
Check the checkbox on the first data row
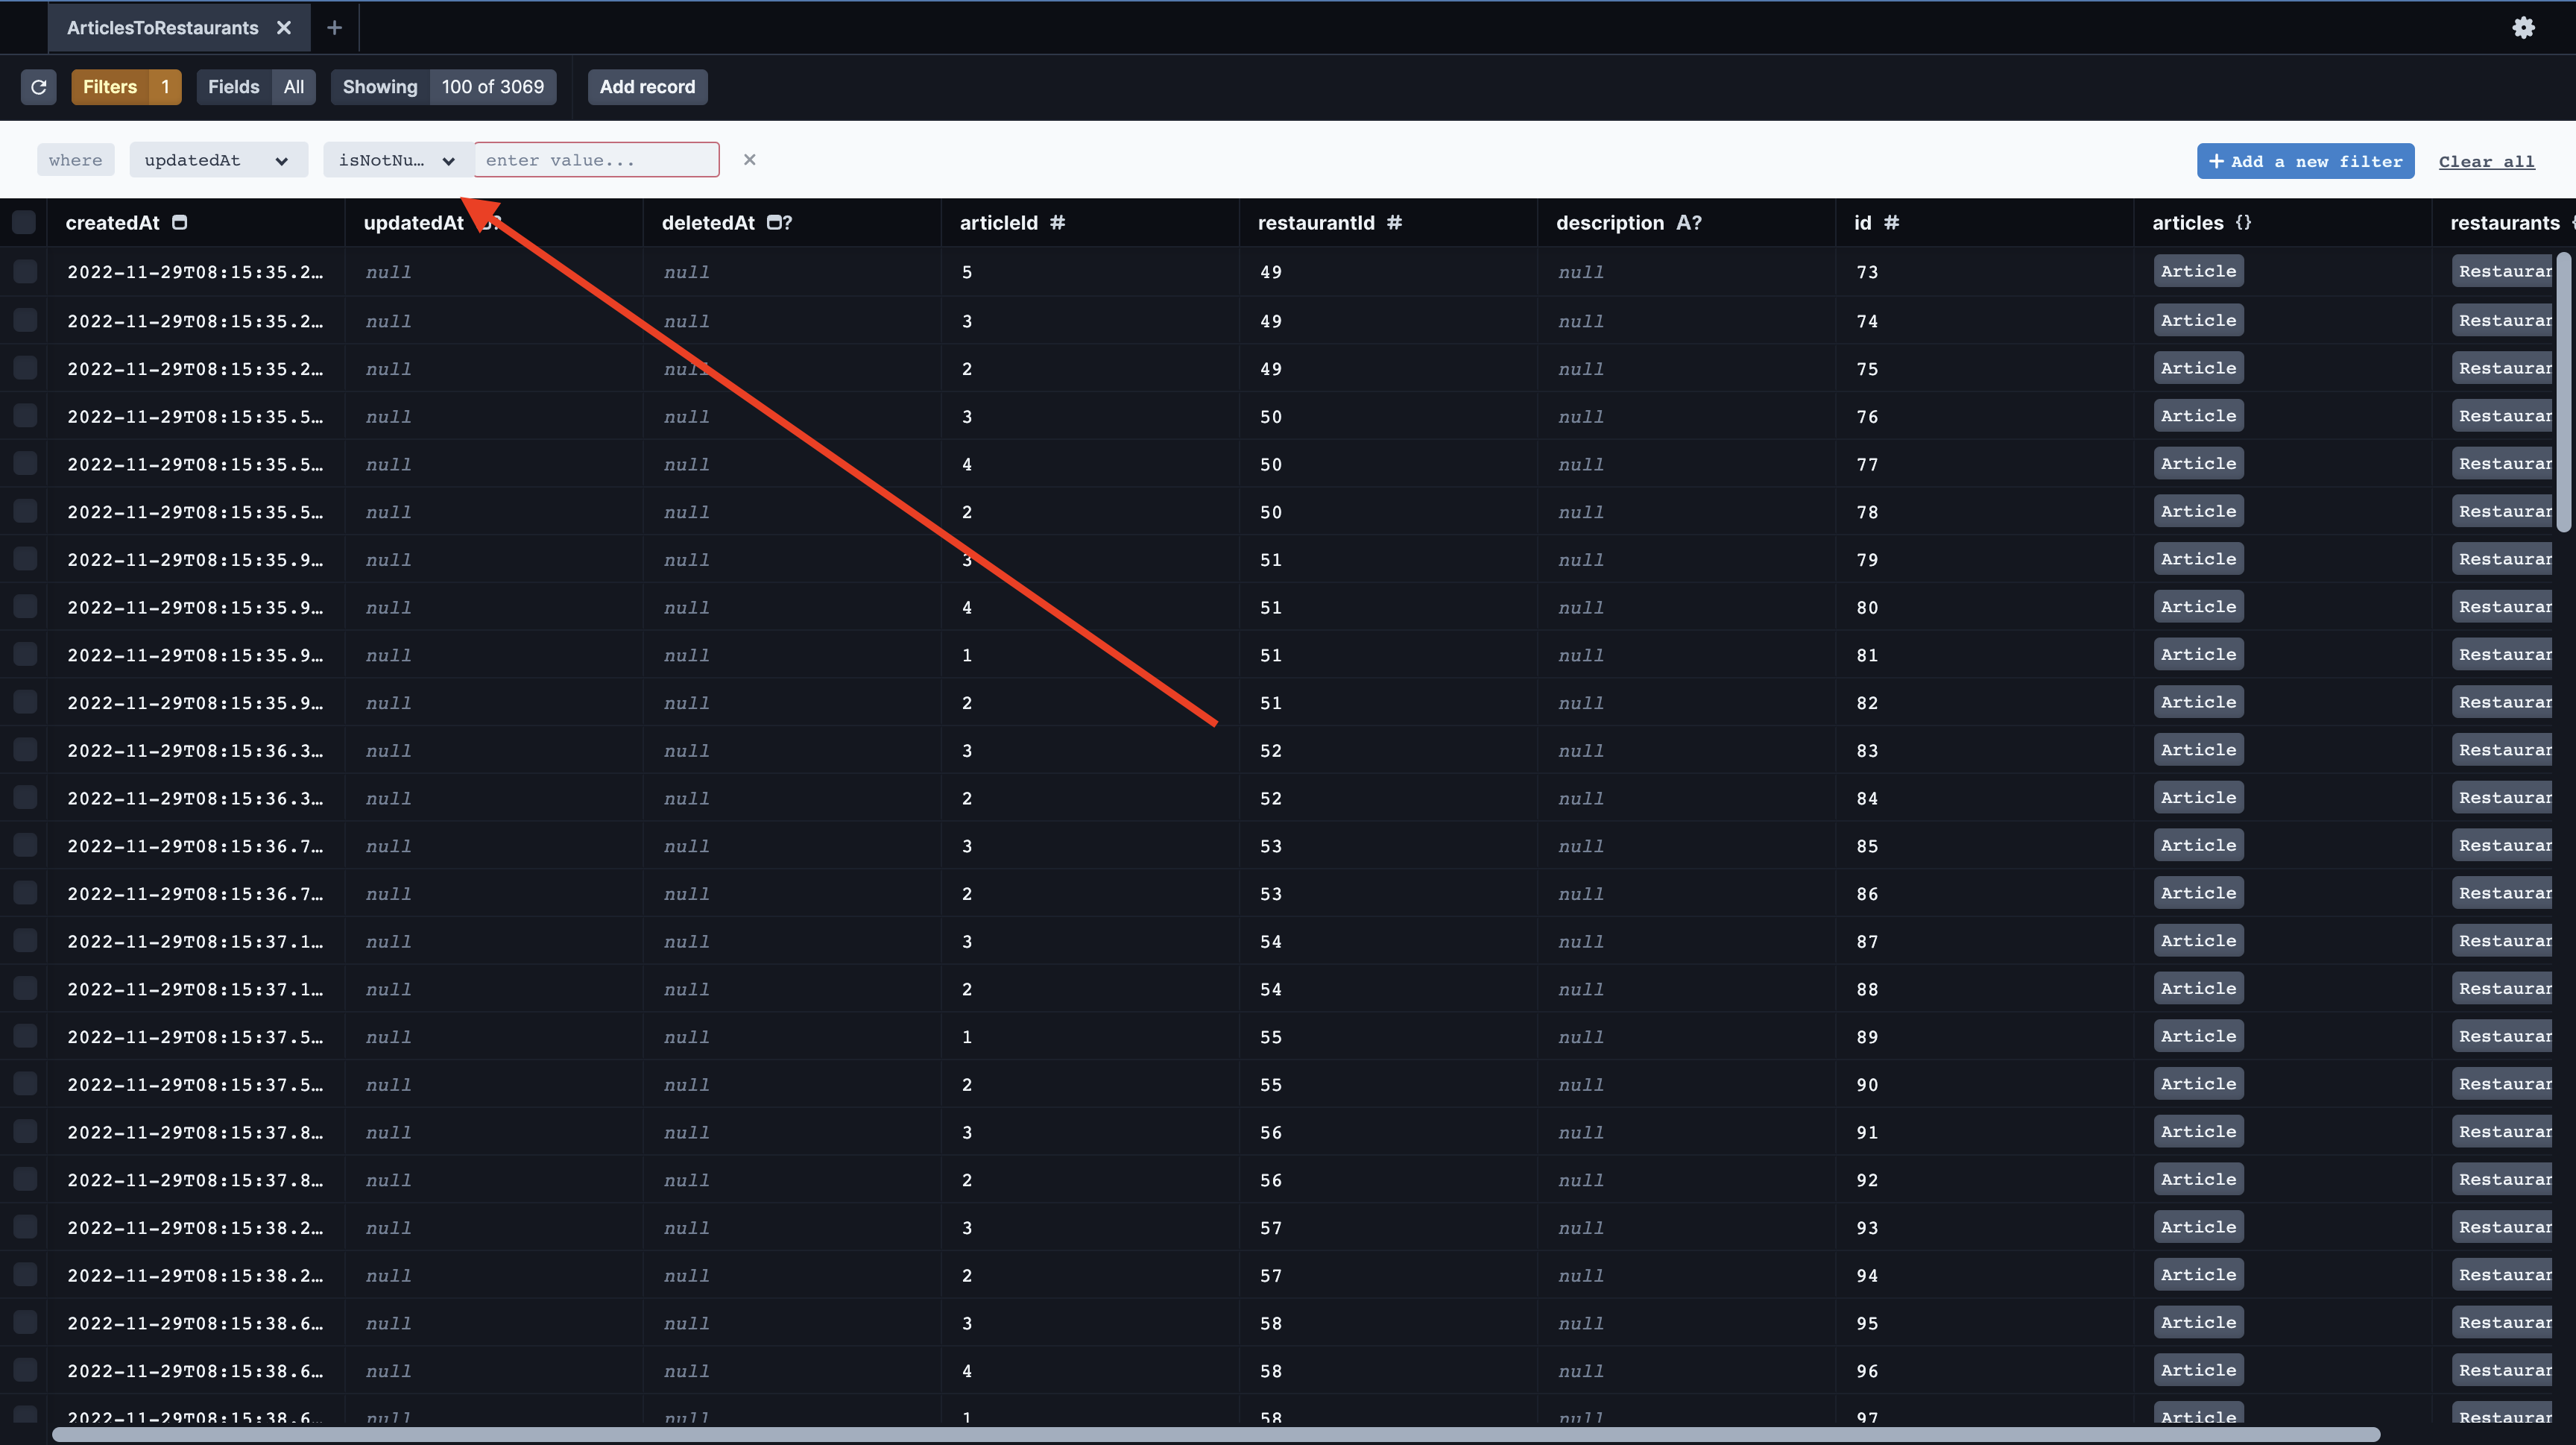tap(24, 271)
